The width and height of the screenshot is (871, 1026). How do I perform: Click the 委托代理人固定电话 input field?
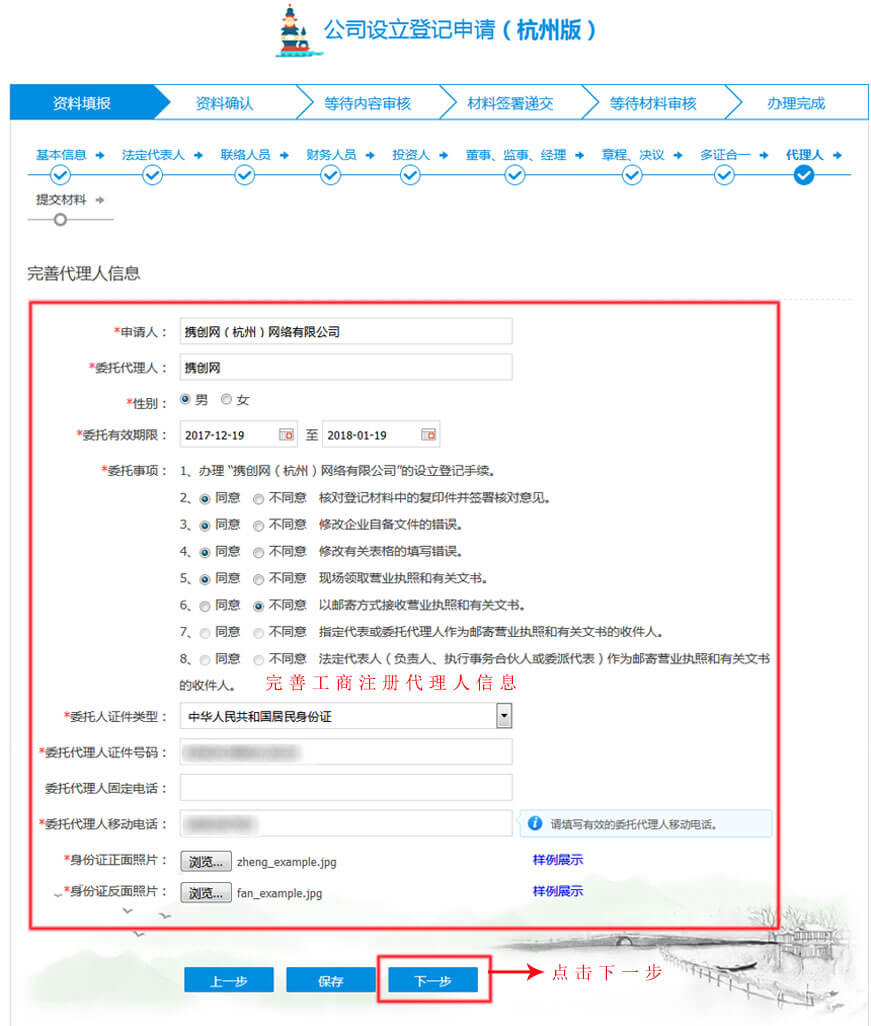point(345,787)
